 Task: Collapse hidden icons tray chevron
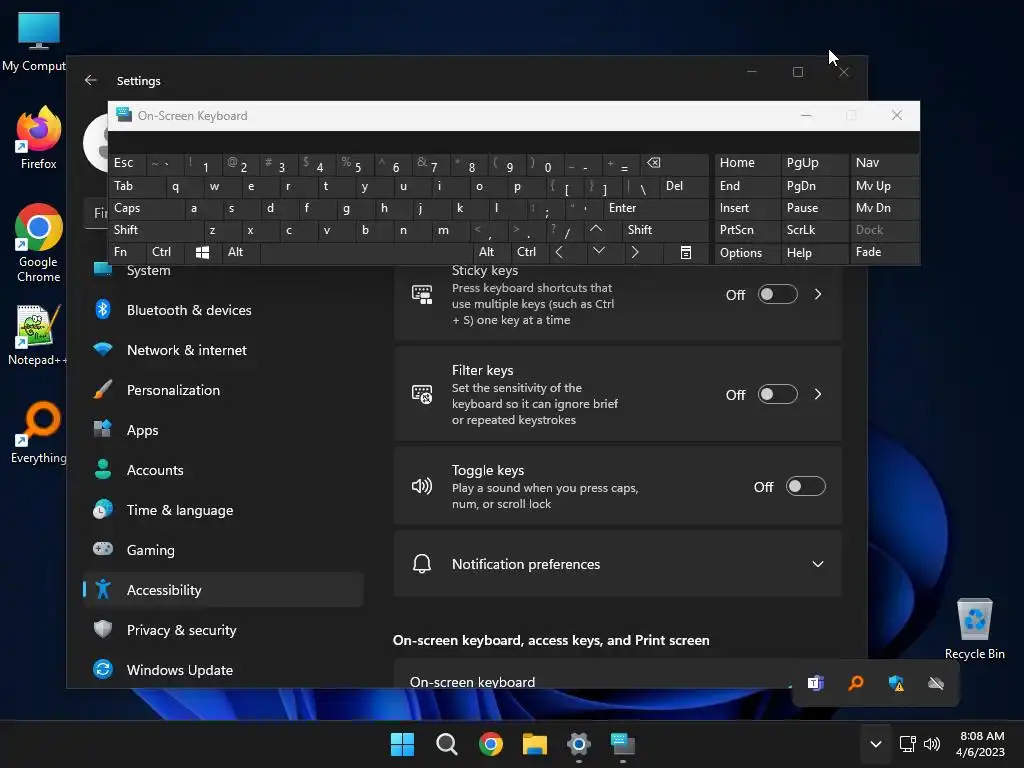(876, 744)
